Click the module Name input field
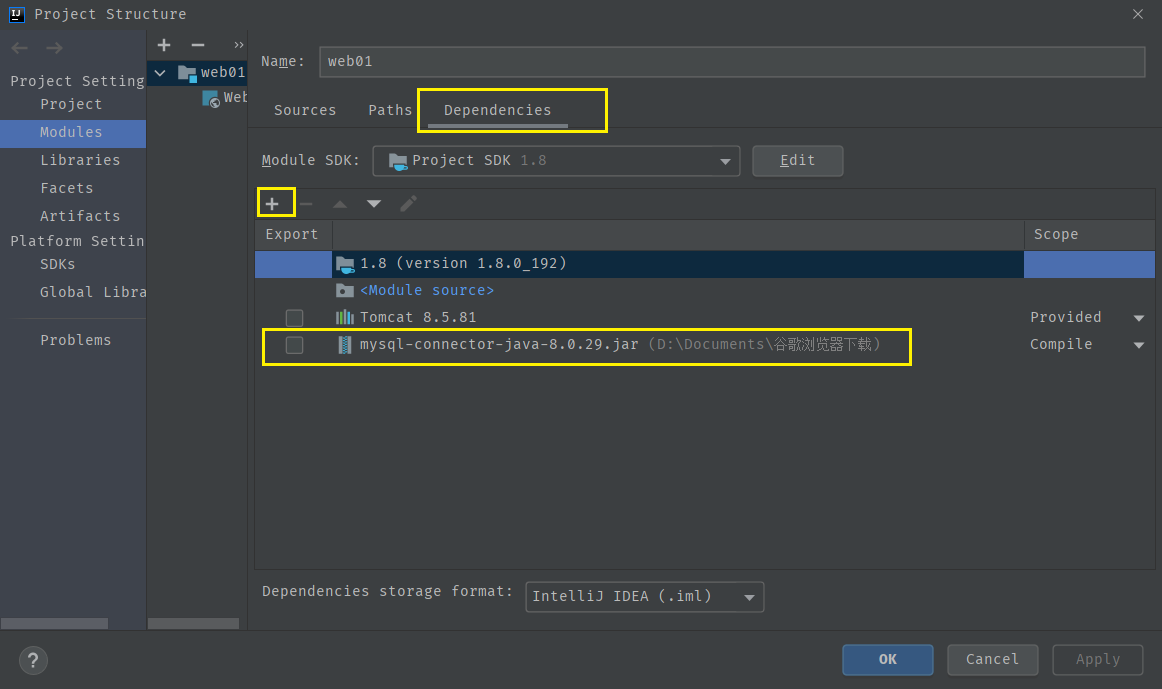This screenshot has height=689, width=1162. [732, 61]
